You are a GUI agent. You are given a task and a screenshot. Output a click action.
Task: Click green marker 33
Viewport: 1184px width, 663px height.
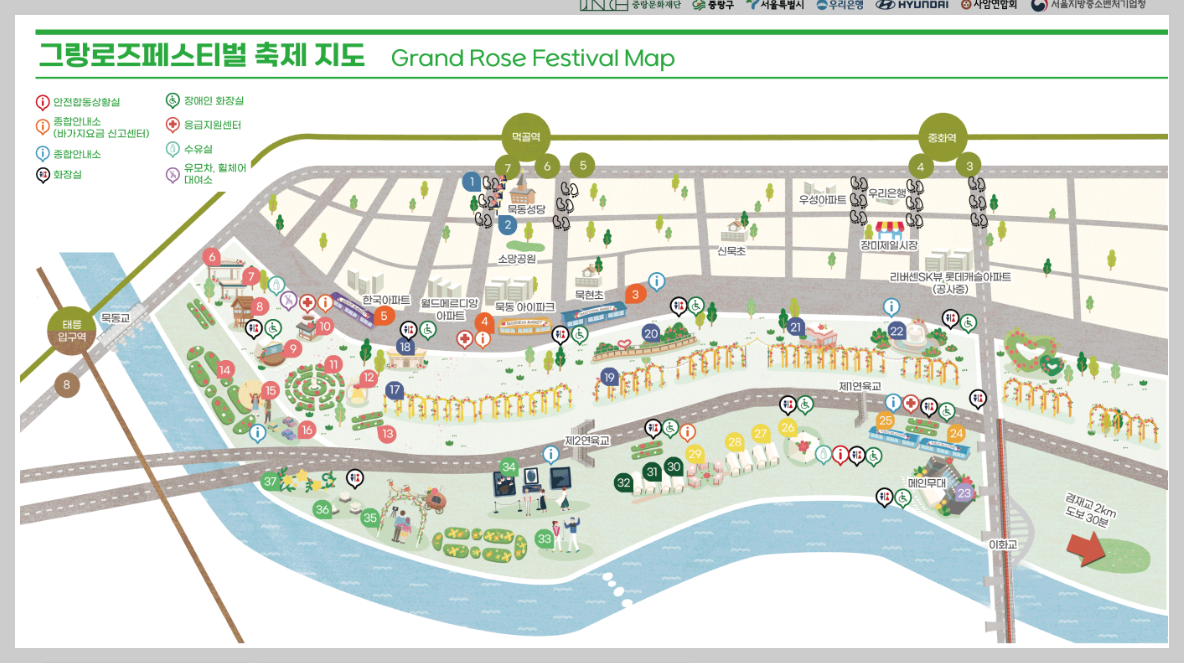(544, 538)
